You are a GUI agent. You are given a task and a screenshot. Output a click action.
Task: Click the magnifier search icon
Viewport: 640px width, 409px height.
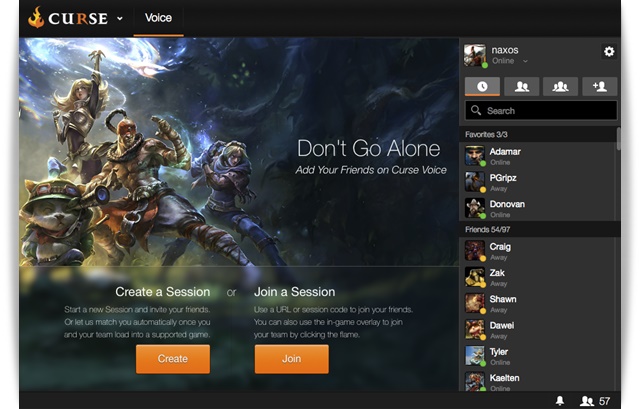click(x=476, y=110)
